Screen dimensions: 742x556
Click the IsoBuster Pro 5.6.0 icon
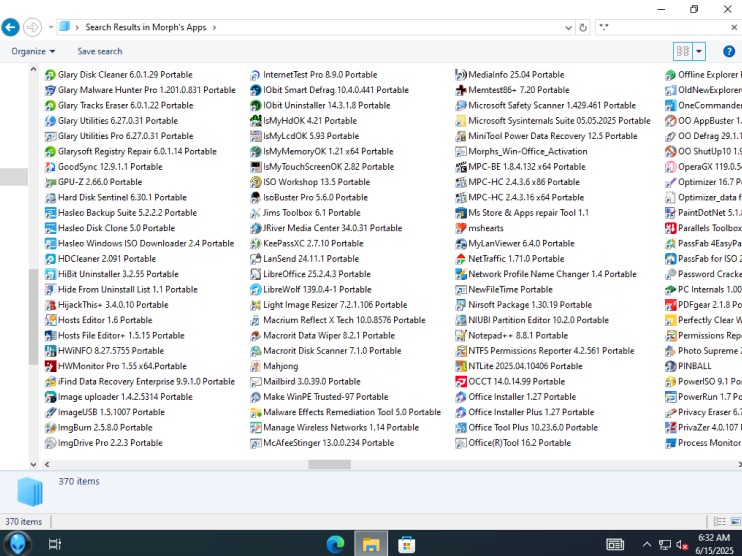pyautogui.click(x=256, y=198)
